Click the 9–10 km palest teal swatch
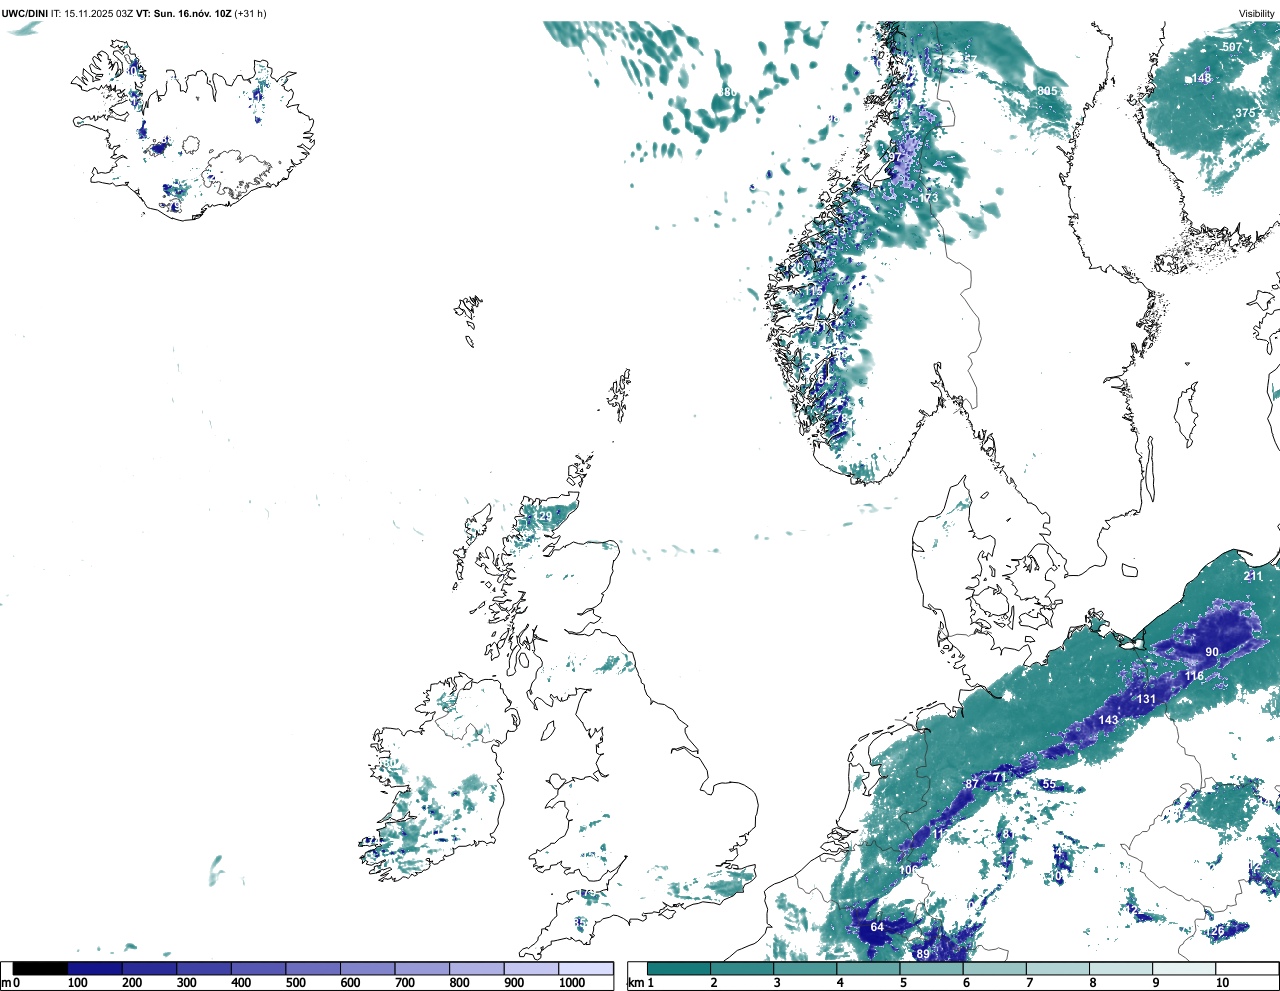Viewport: 1280px width, 991px height. (1183, 968)
